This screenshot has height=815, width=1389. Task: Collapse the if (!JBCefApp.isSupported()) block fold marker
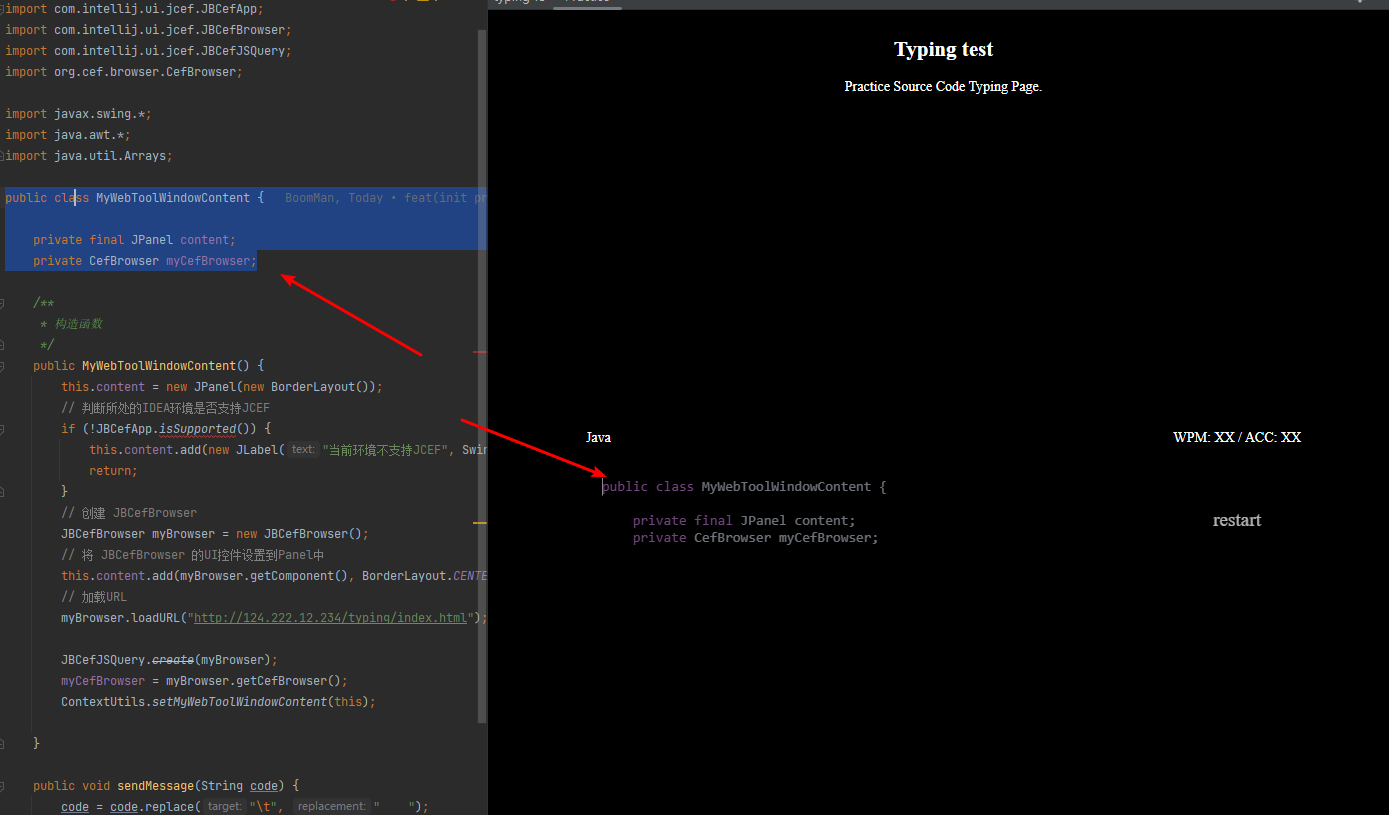pyautogui.click(x=3, y=428)
